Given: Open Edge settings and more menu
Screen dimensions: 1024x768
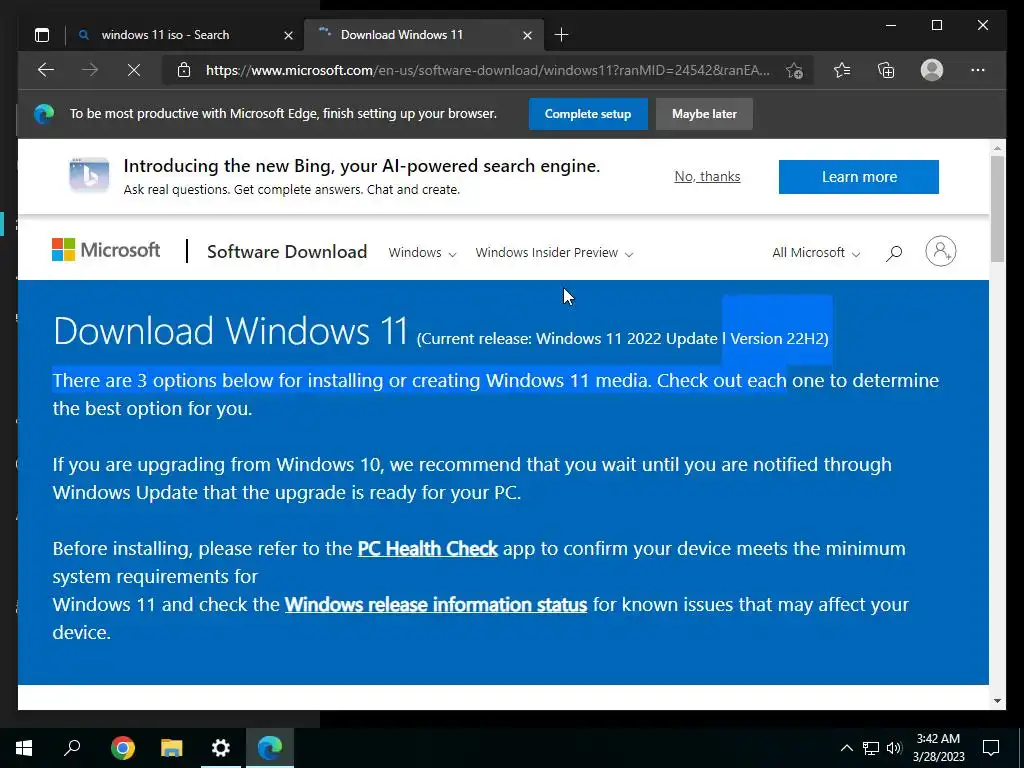Looking at the screenshot, I should pos(978,70).
